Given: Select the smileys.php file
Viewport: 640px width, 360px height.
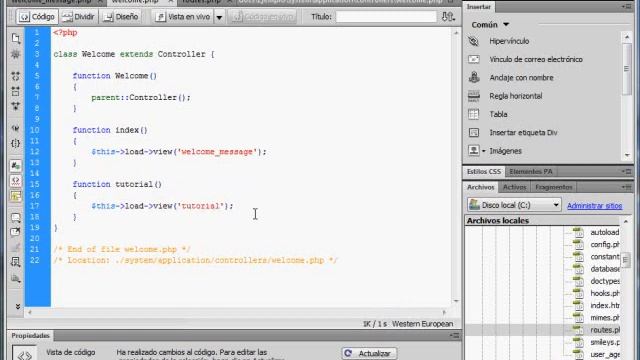Looking at the screenshot, I should pyautogui.click(x=604, y=342).
